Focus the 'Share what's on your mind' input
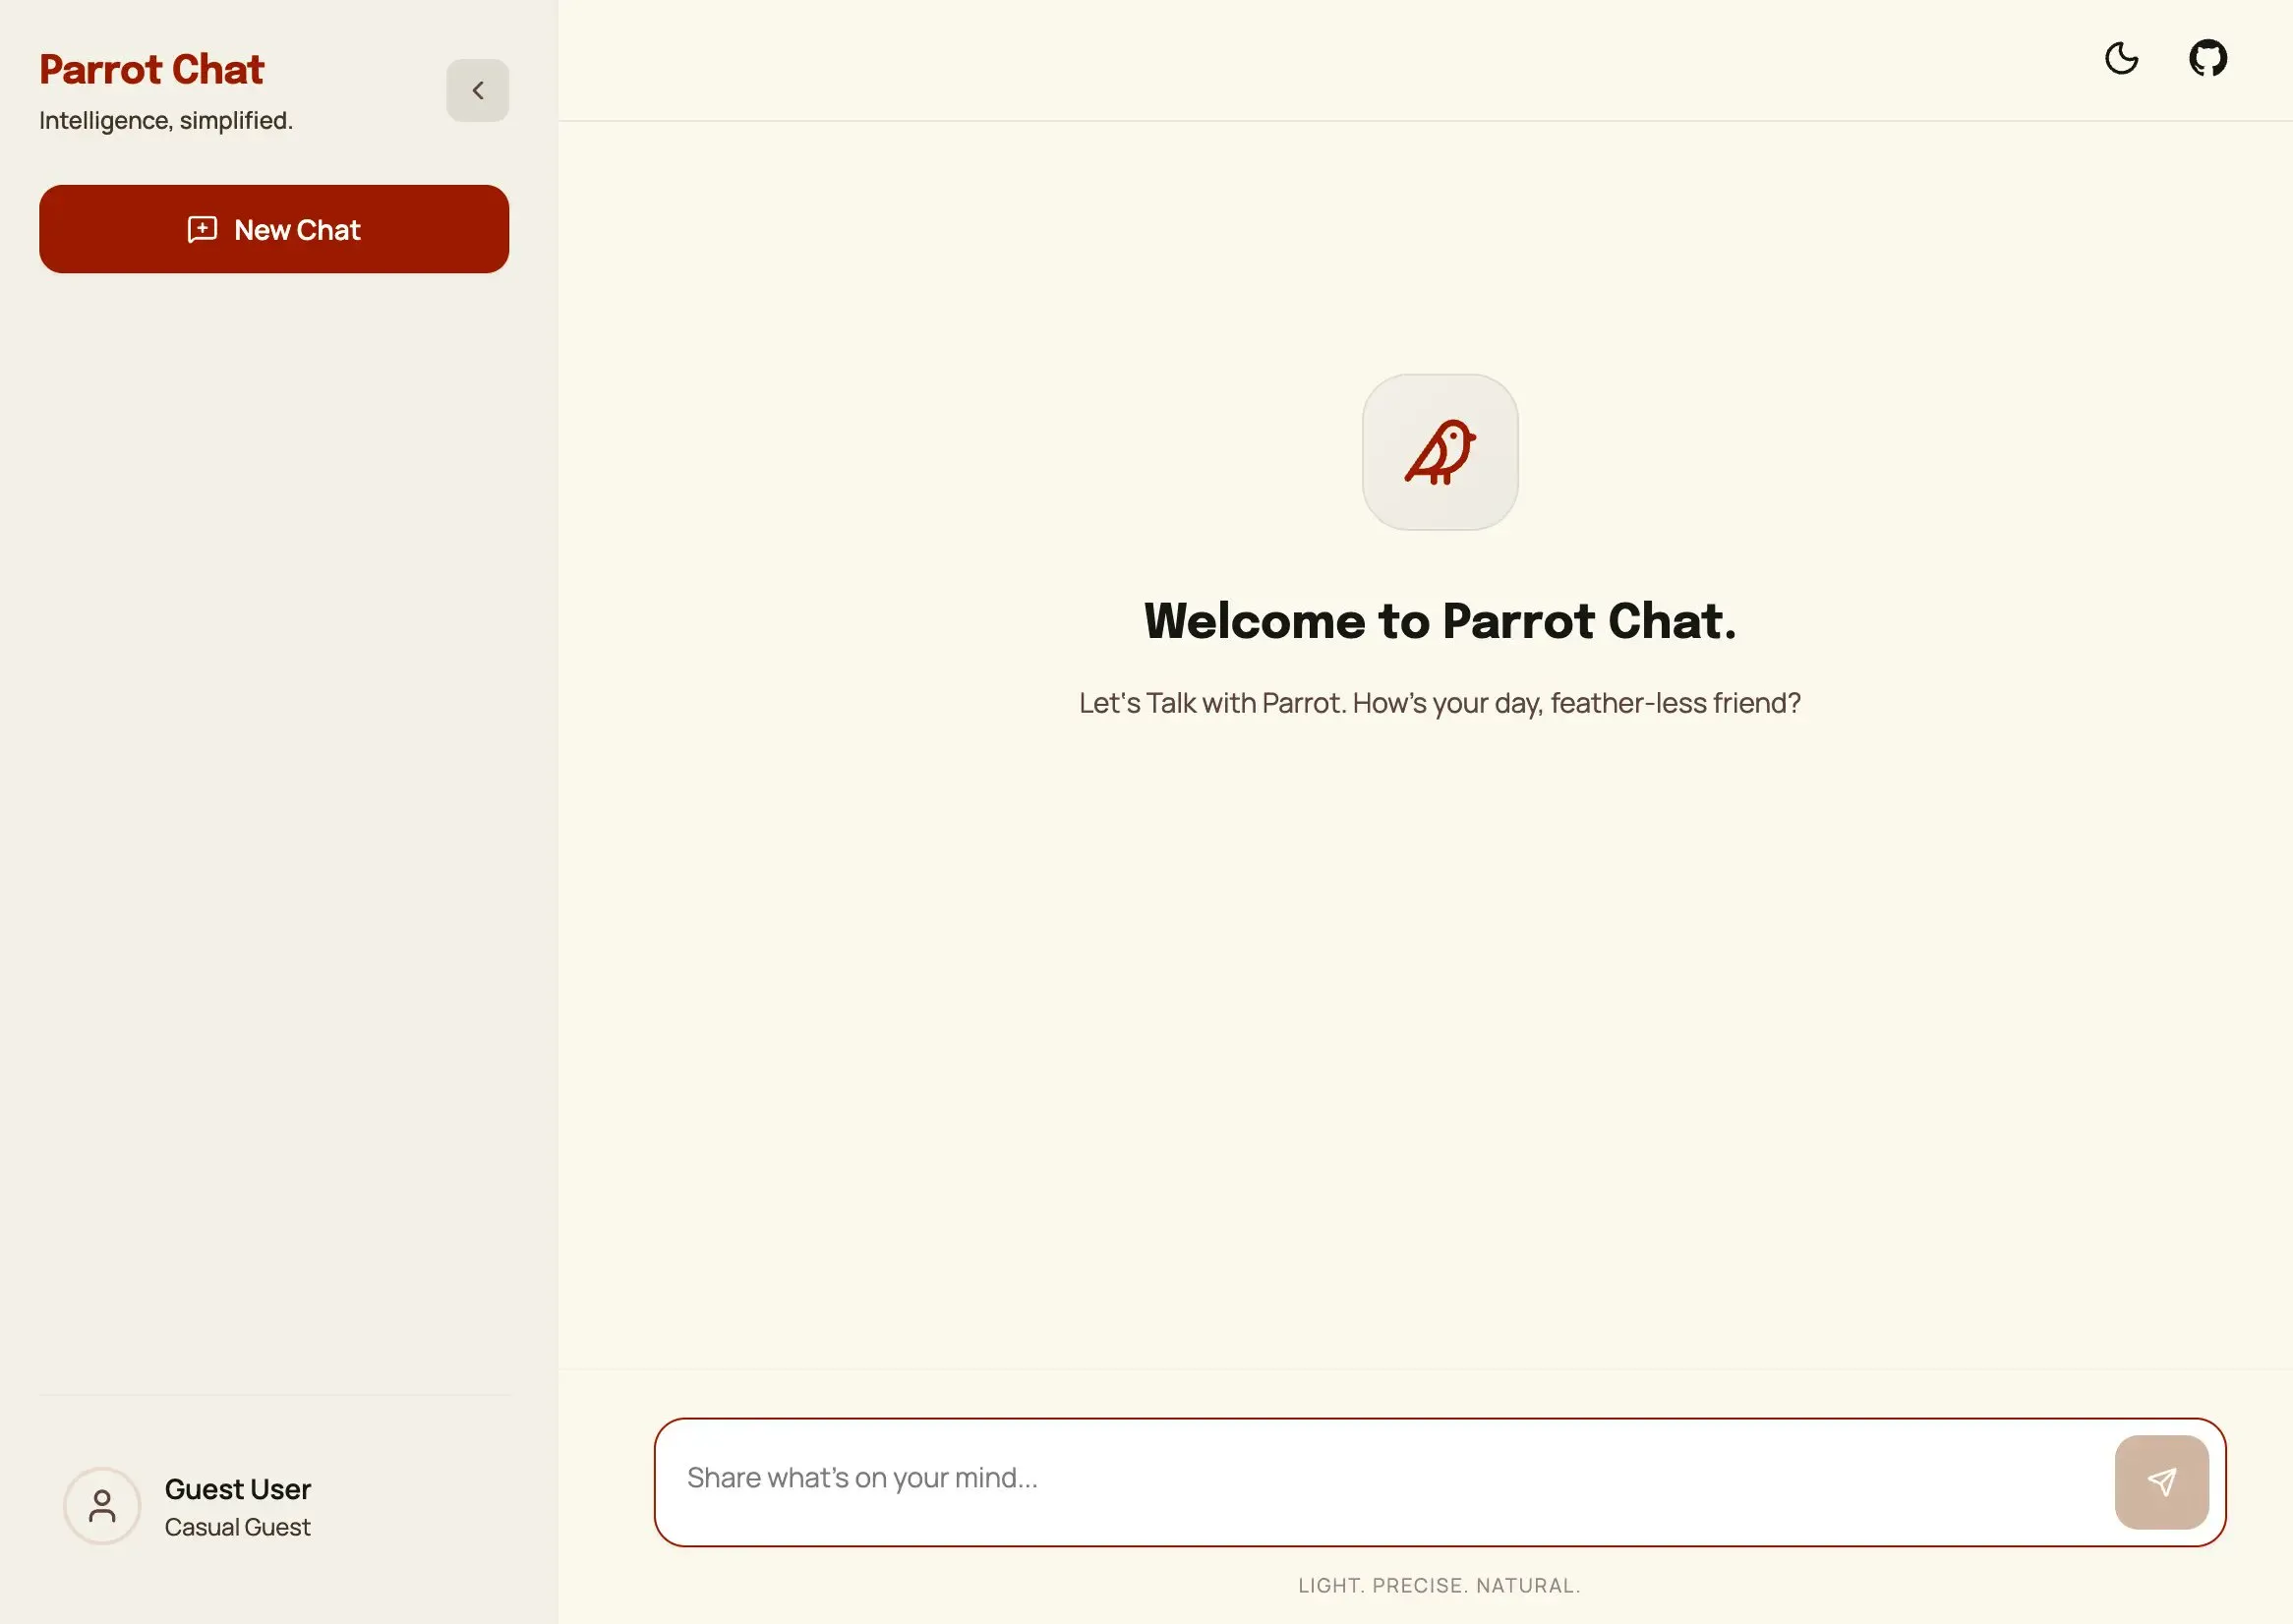 coord(1380,1478)
